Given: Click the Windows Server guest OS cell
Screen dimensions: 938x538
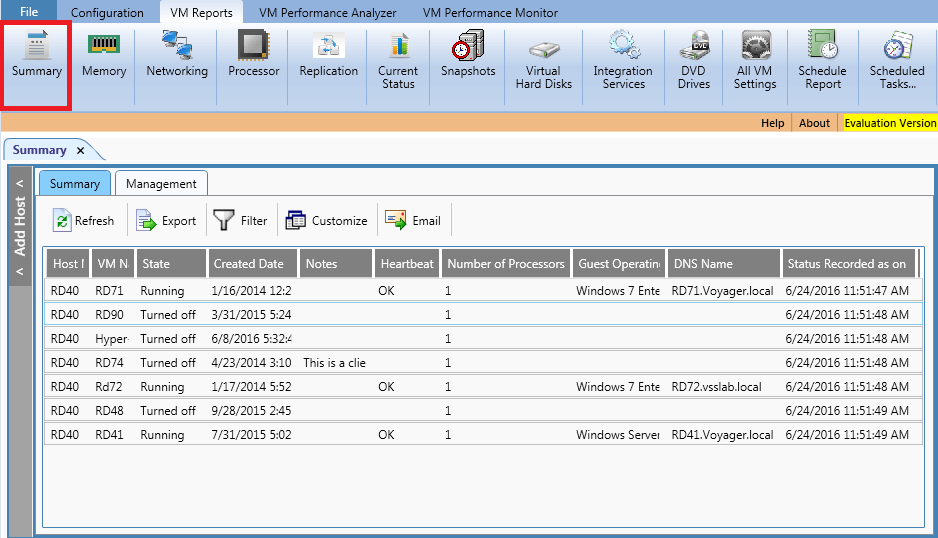Looking at the screenshot, I should (x=618, y=434).
